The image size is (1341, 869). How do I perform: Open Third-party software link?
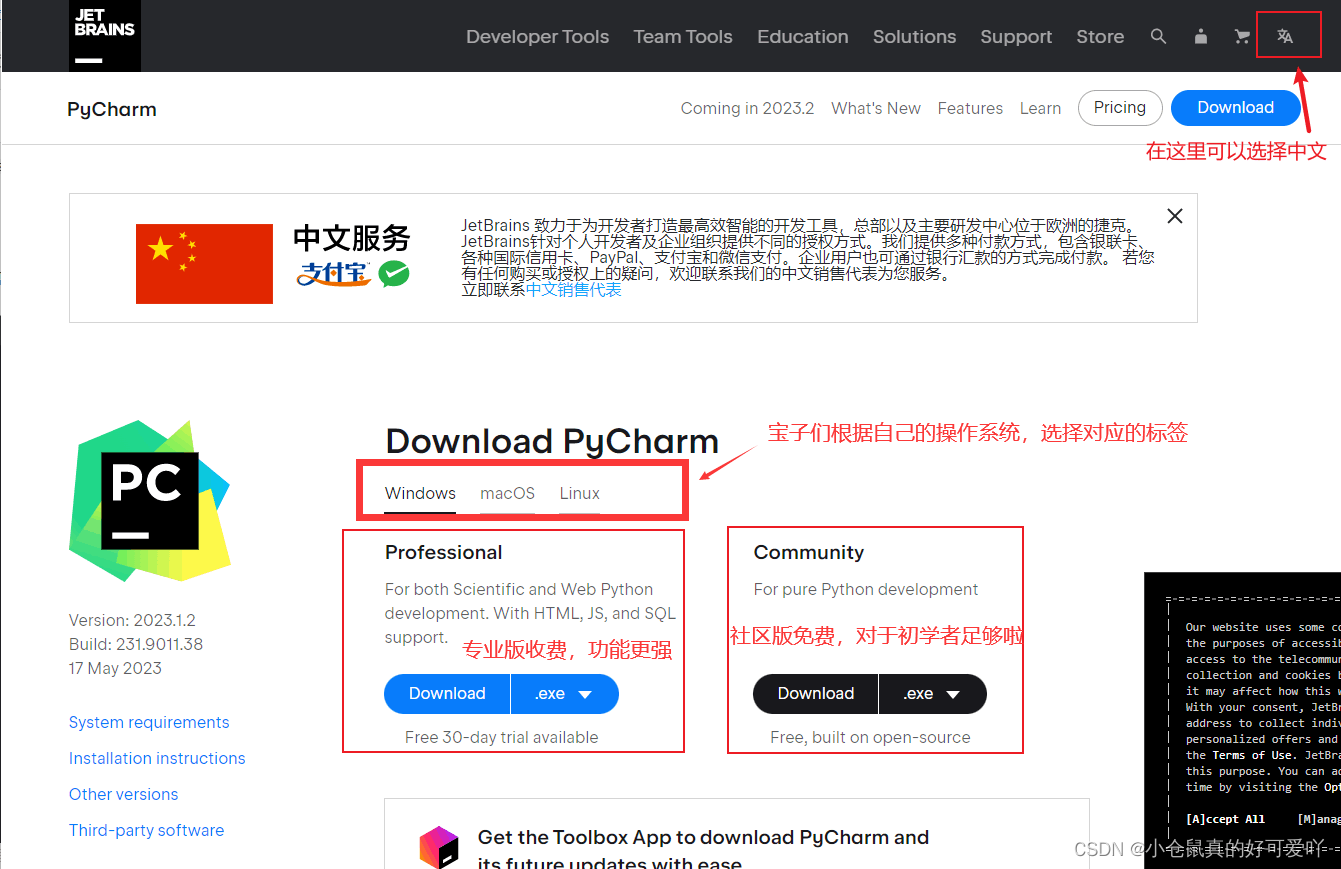146,830
